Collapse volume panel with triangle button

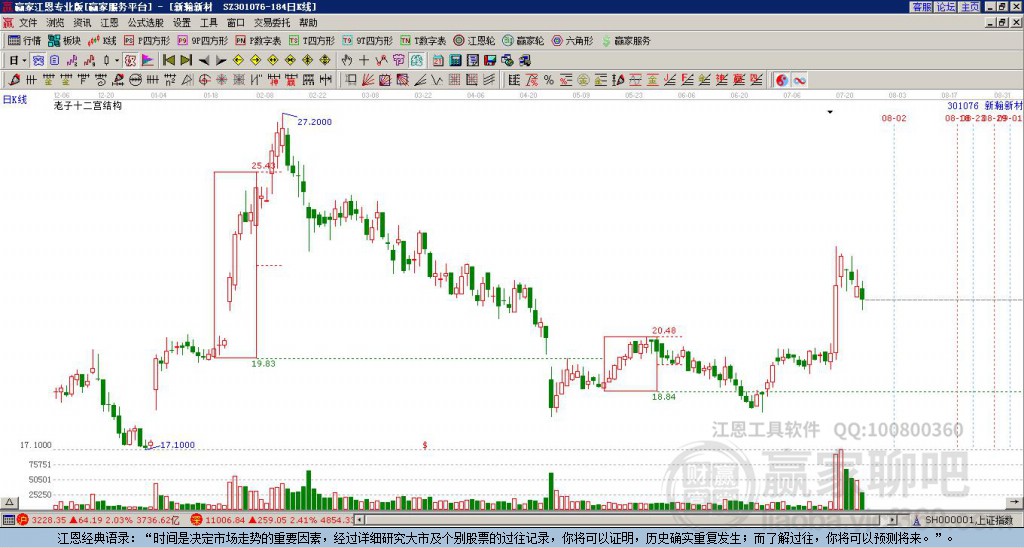[9, 502]
